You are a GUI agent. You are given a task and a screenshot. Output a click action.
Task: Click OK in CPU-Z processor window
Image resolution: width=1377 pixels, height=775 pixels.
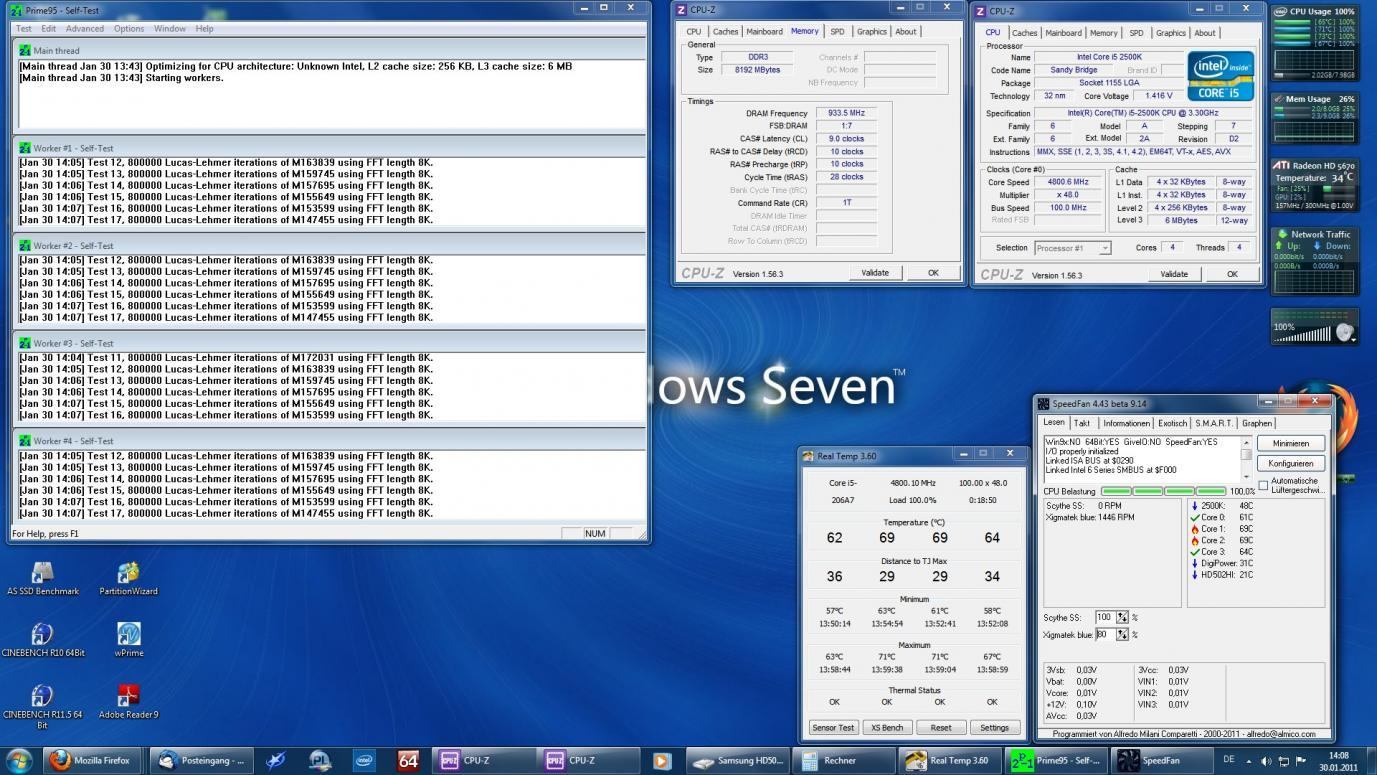click(x=1232, y=274)
